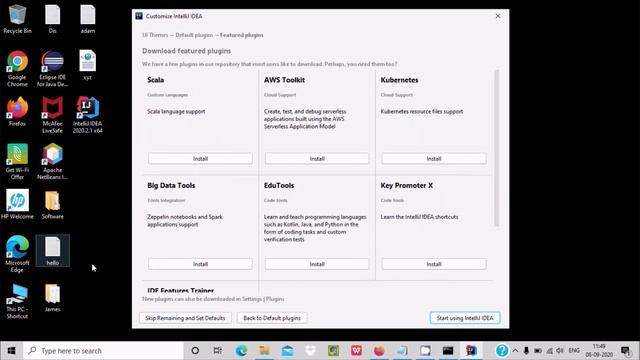The image size is (640, 360).
Task: Install the Scala plugin
Action: click(200, 159)
